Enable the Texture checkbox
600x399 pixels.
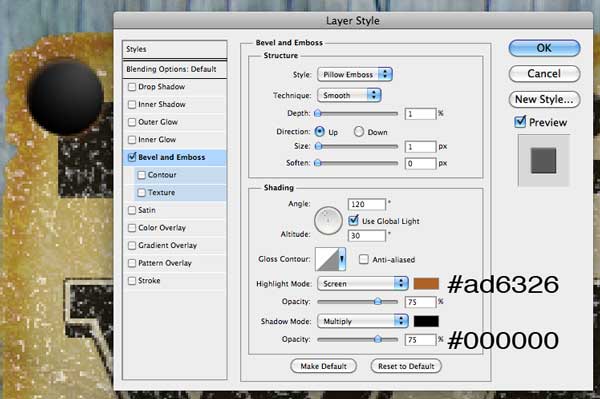pyautogui.click(x=141, y=192)
